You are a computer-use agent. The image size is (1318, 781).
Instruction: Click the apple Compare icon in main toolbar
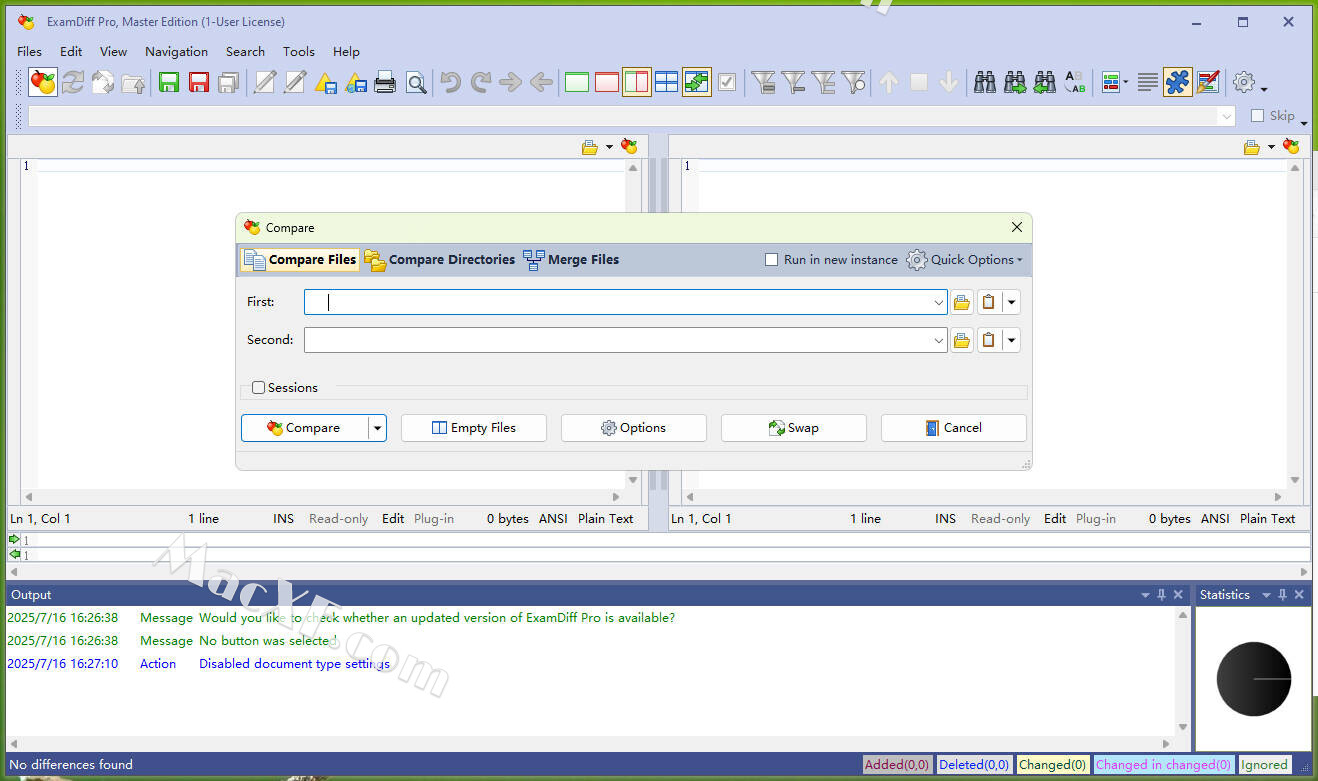[43, 83]
